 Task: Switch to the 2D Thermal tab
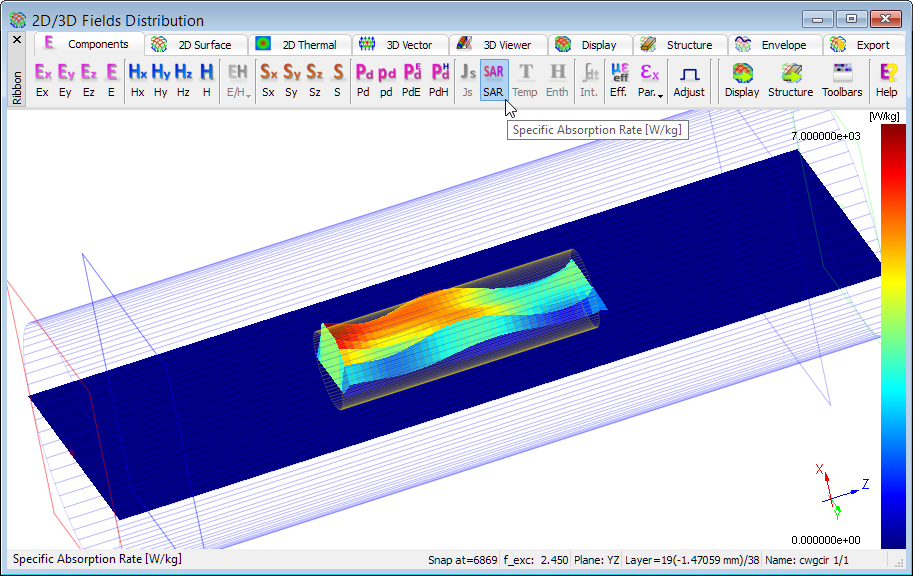(308, 45)
